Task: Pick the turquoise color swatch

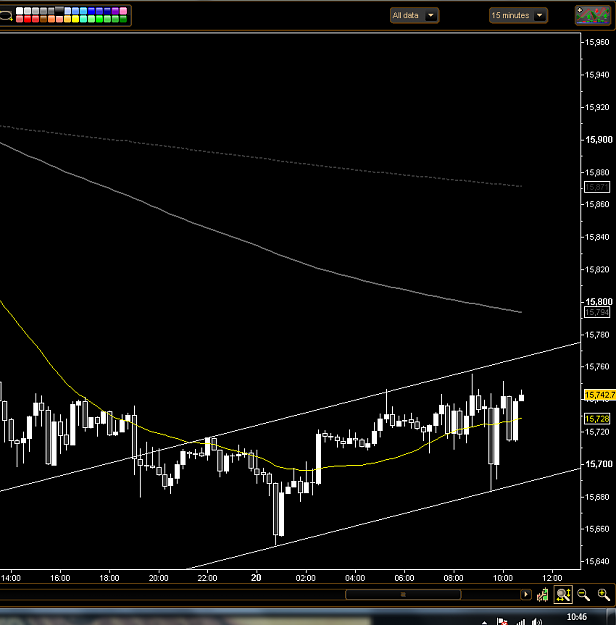Action: coord(83,19)
